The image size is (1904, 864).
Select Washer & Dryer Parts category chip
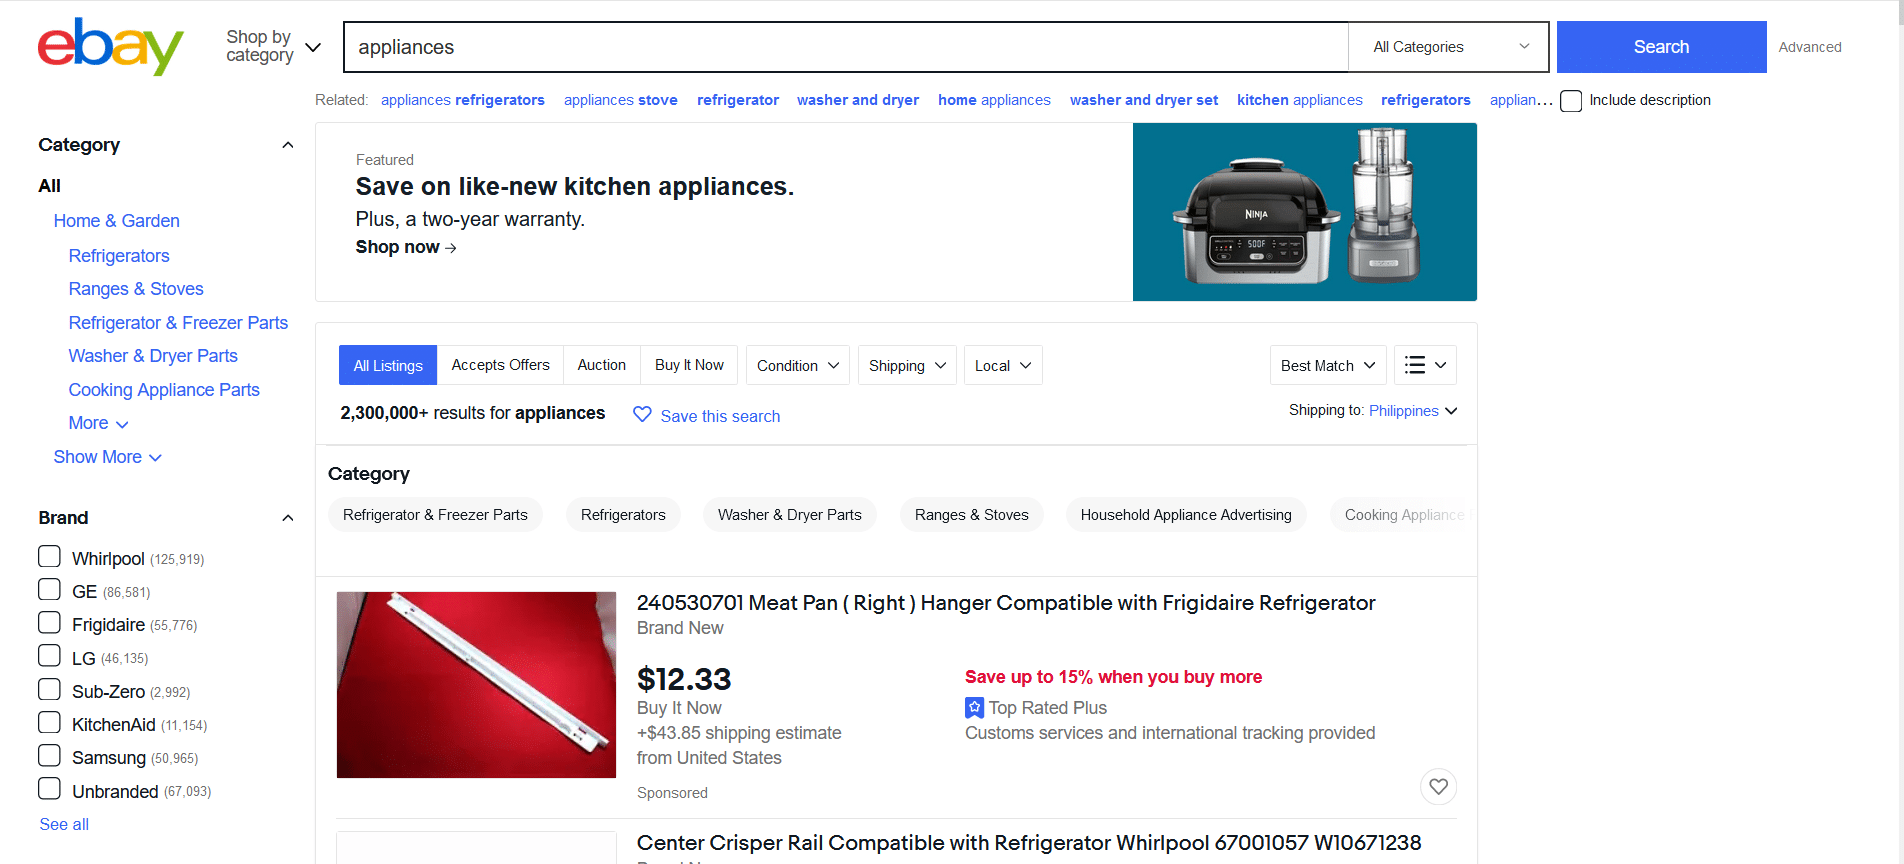(x=789, y=515)
